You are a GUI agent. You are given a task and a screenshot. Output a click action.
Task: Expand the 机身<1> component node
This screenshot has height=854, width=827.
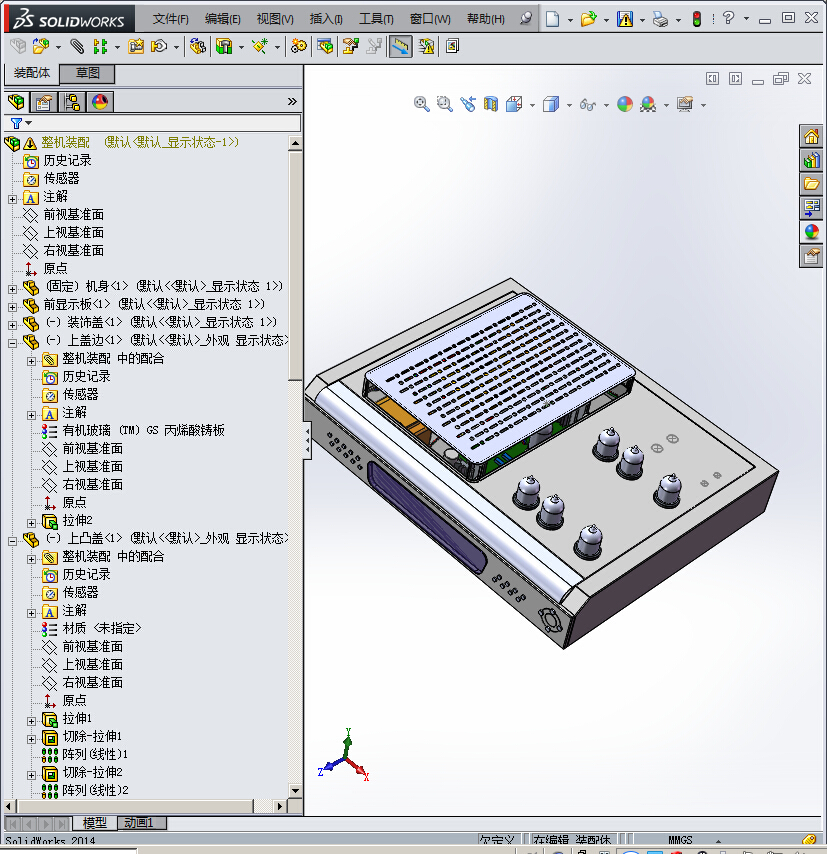(13, 289)
